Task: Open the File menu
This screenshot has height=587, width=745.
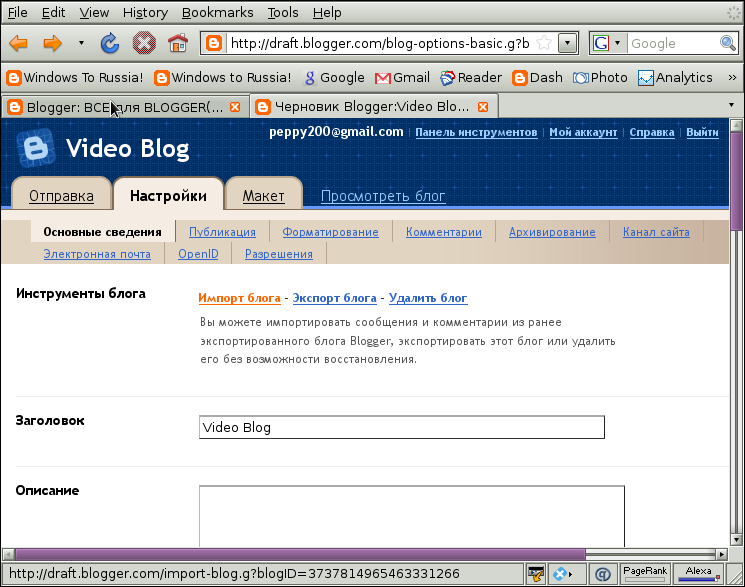Action: tap(18, 12)
